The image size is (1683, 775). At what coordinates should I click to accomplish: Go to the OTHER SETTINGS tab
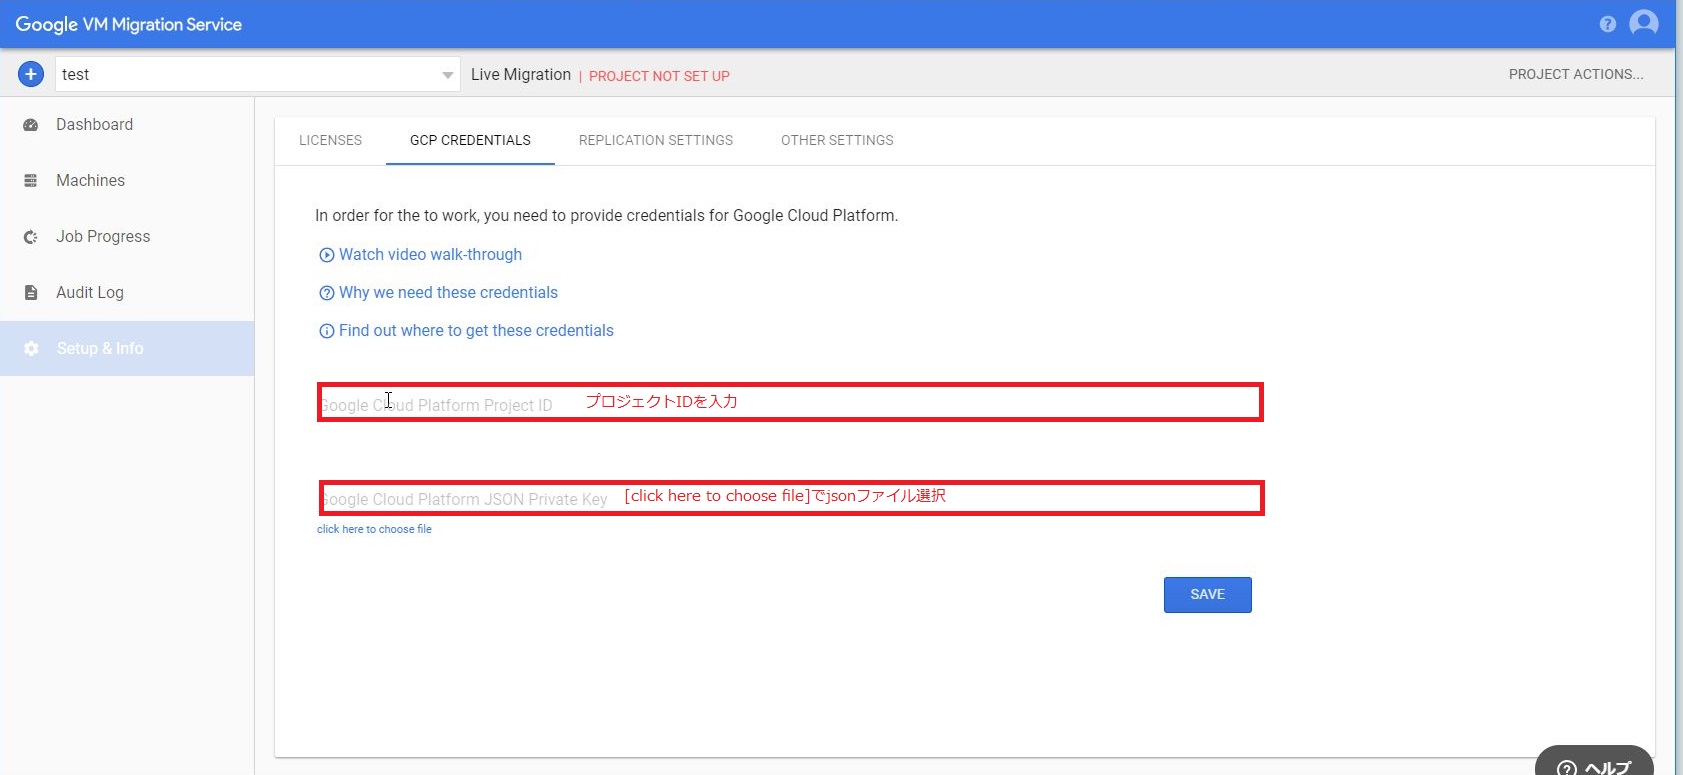click(837, 140)
